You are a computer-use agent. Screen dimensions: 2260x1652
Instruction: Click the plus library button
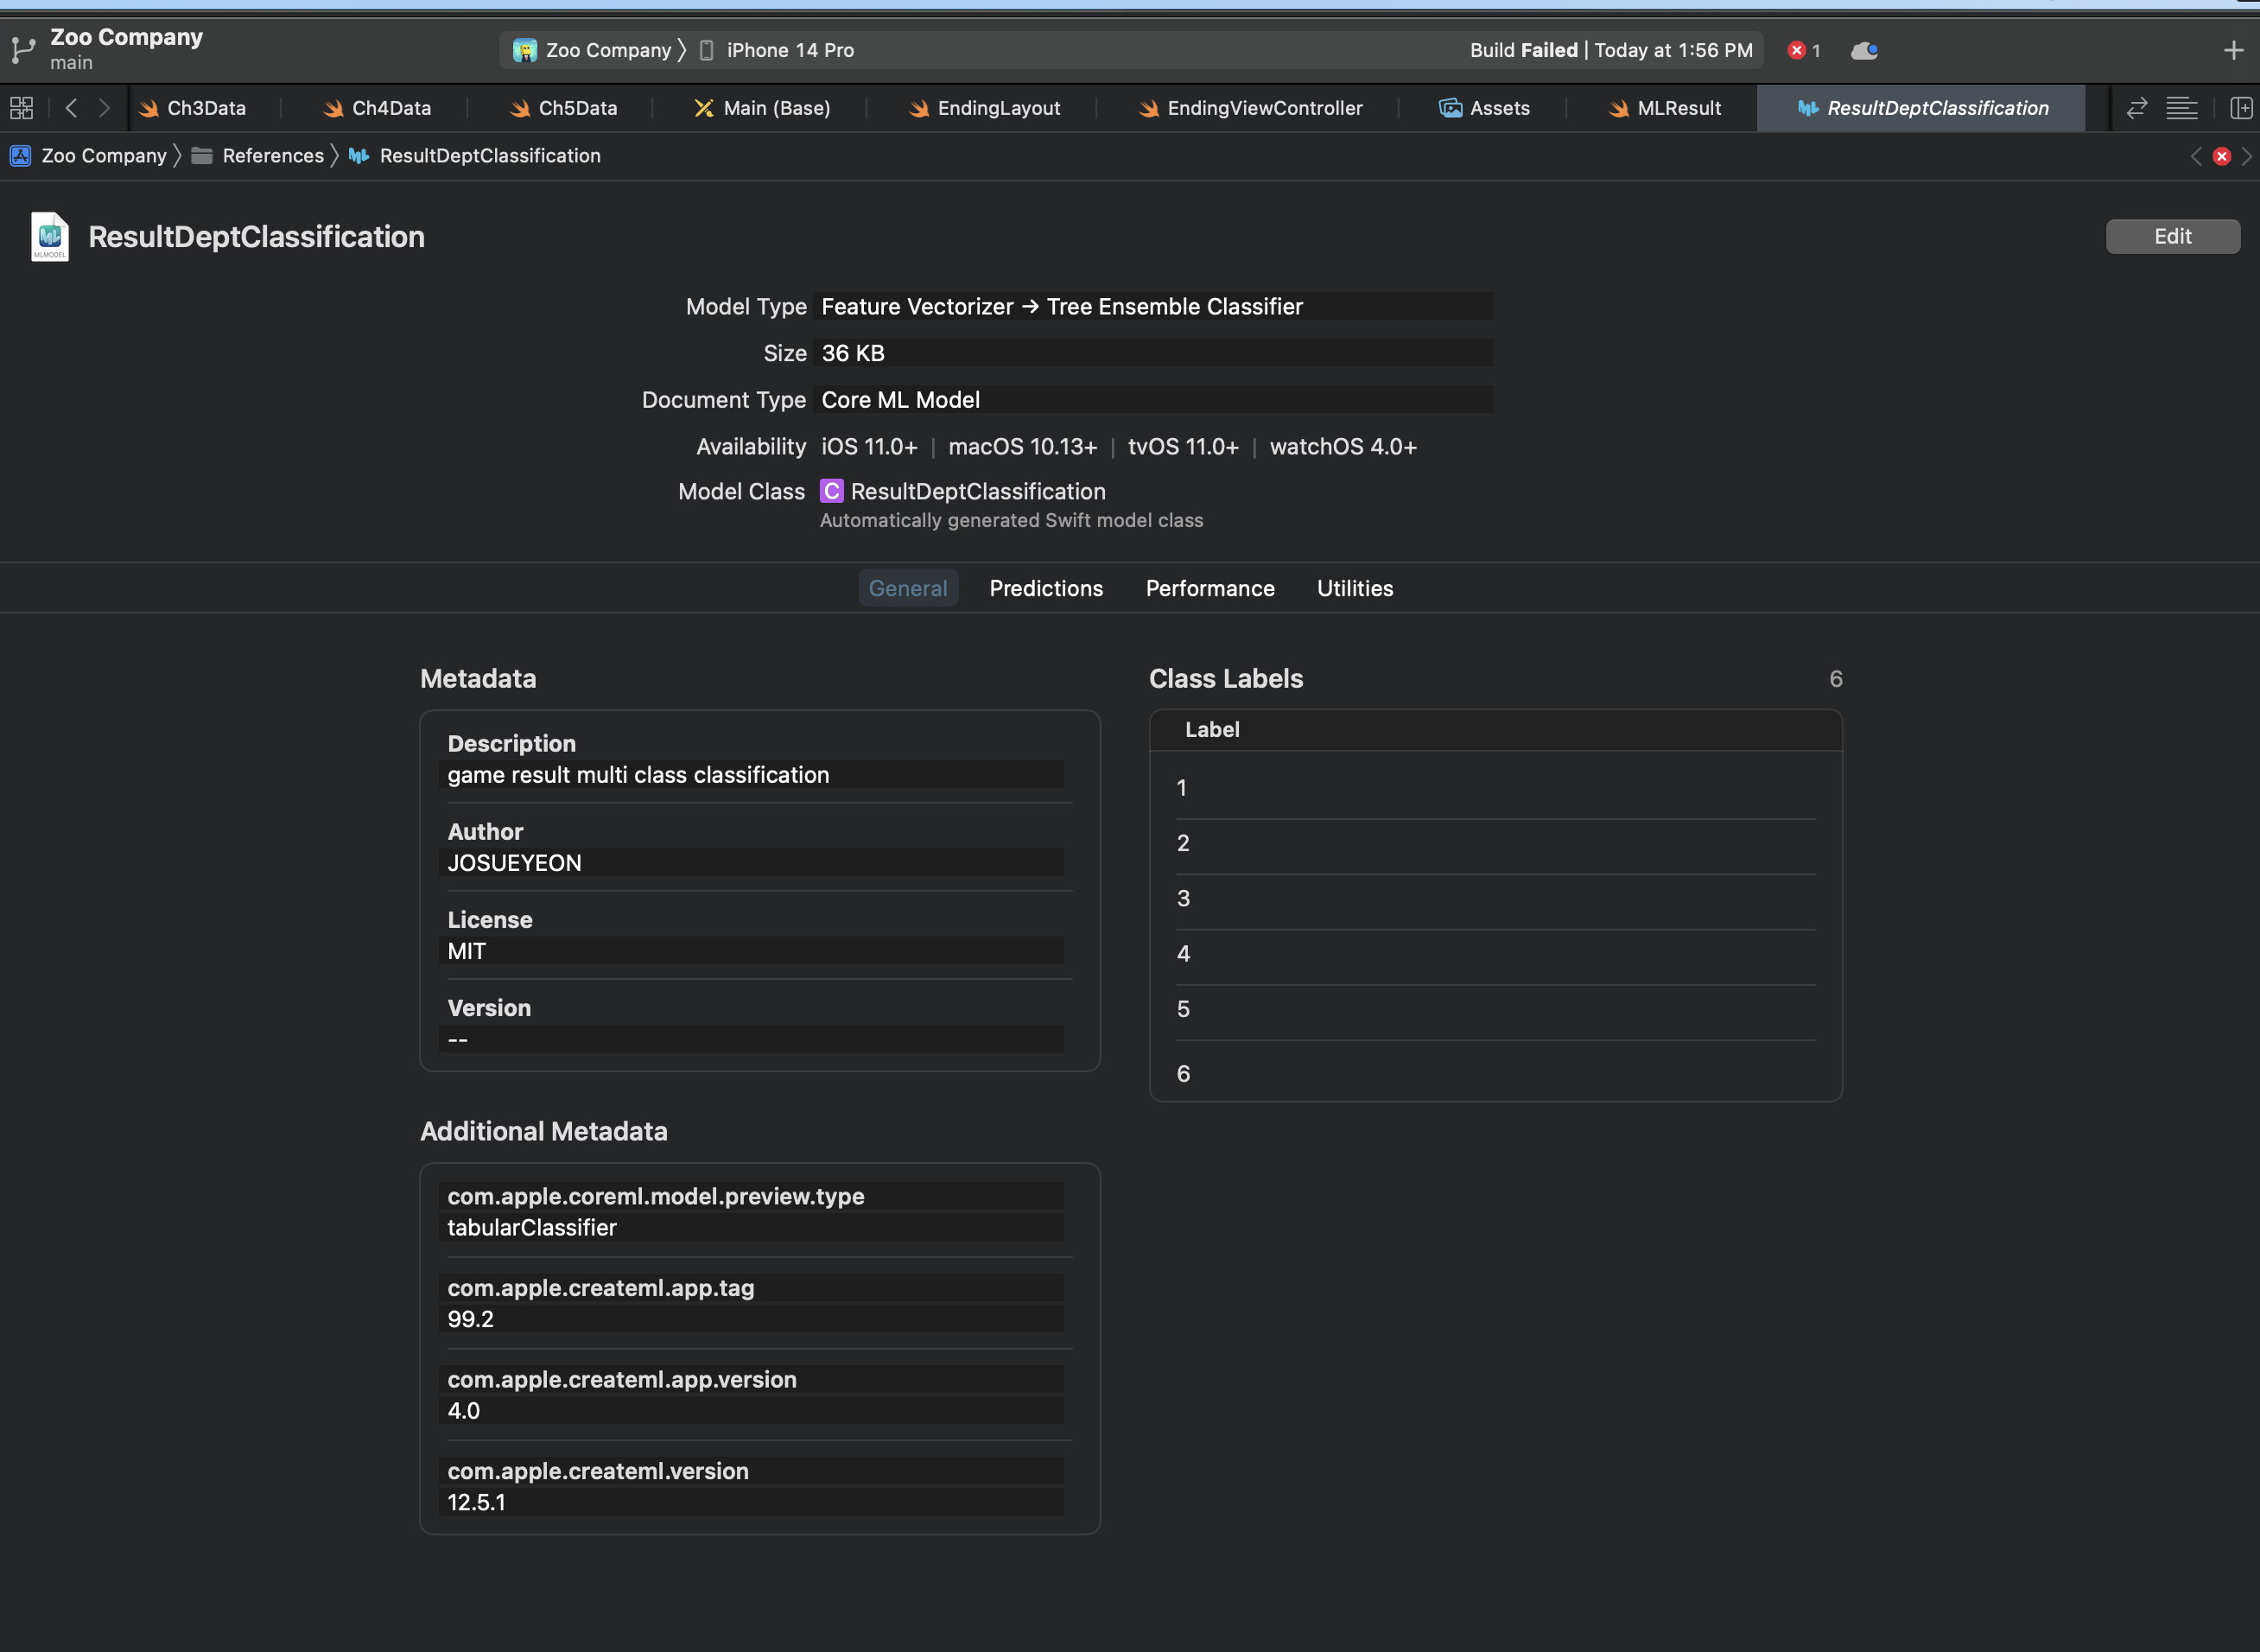pyautogui.click(x=2233, y=50)
